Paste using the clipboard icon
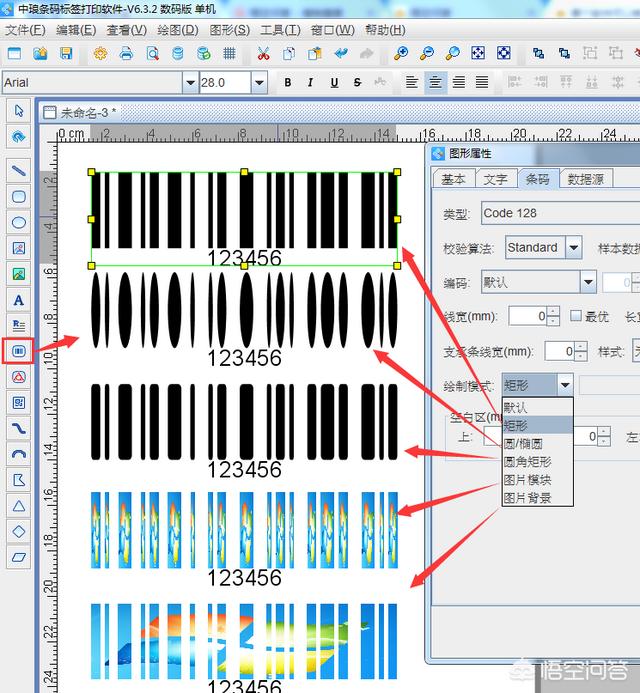Image resolution: width=640 pixels, height=693 pixels. [314, 53]
